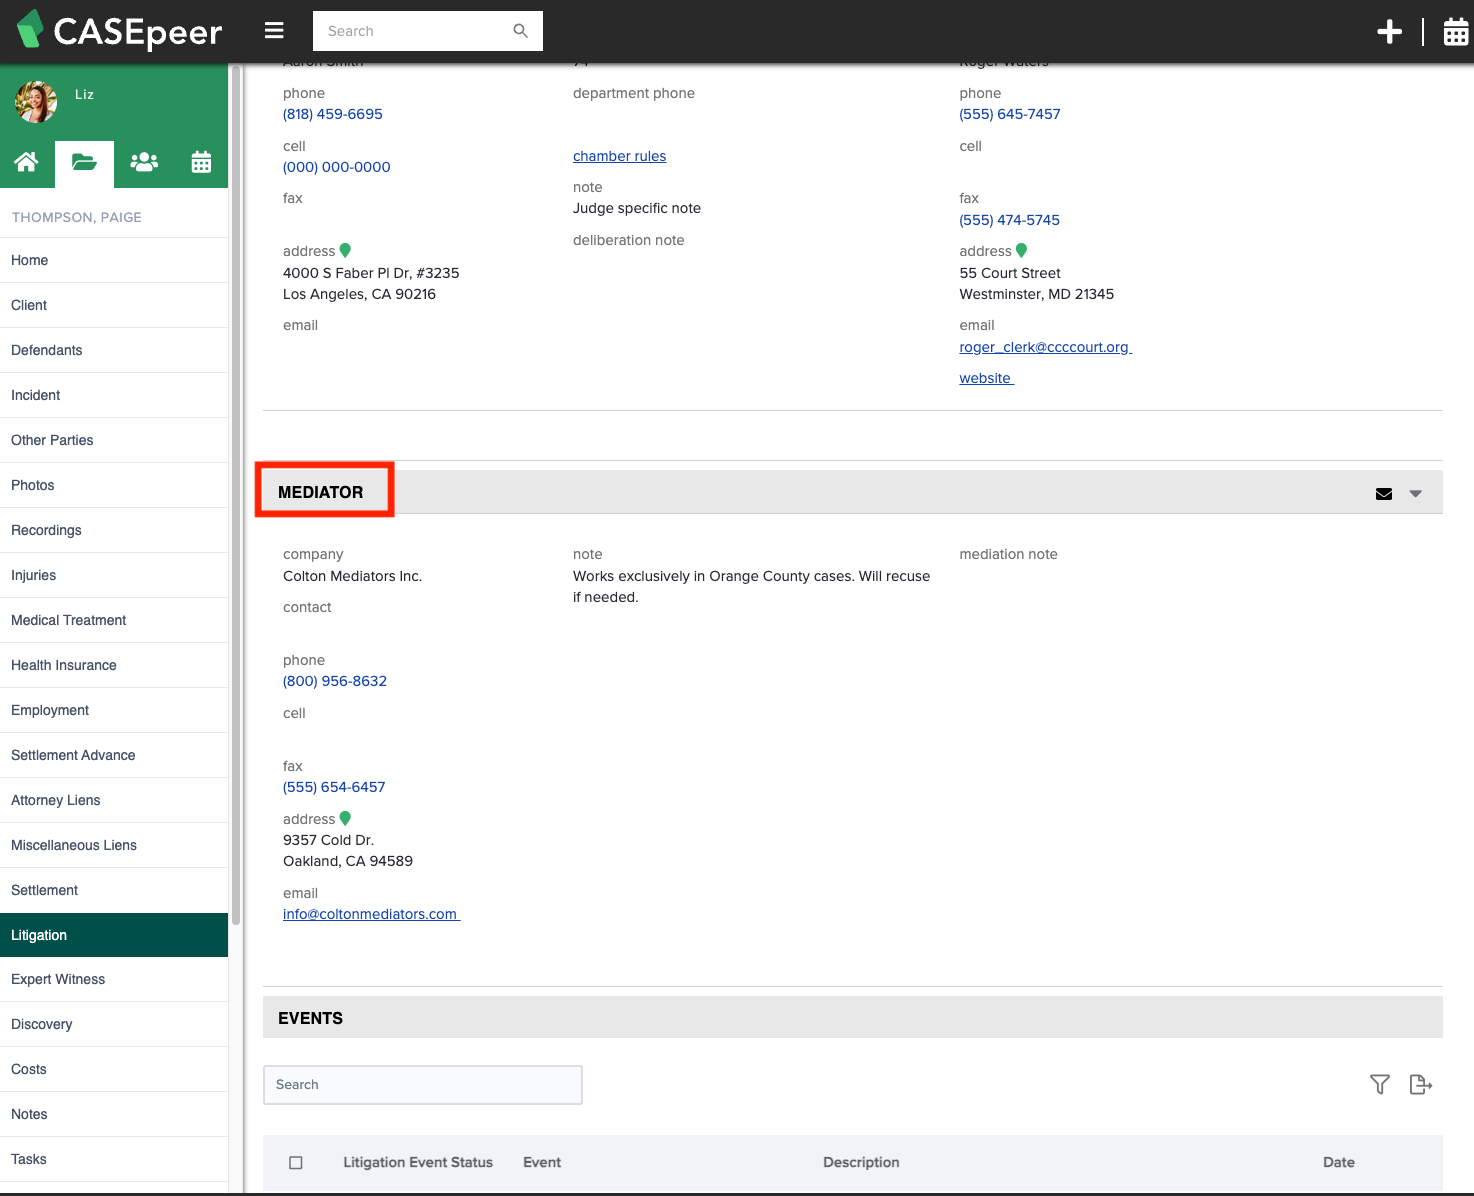
Task: Expand the Mediator section dropdown arrow
Action: pyautogui.click(x=1416, y=494)
